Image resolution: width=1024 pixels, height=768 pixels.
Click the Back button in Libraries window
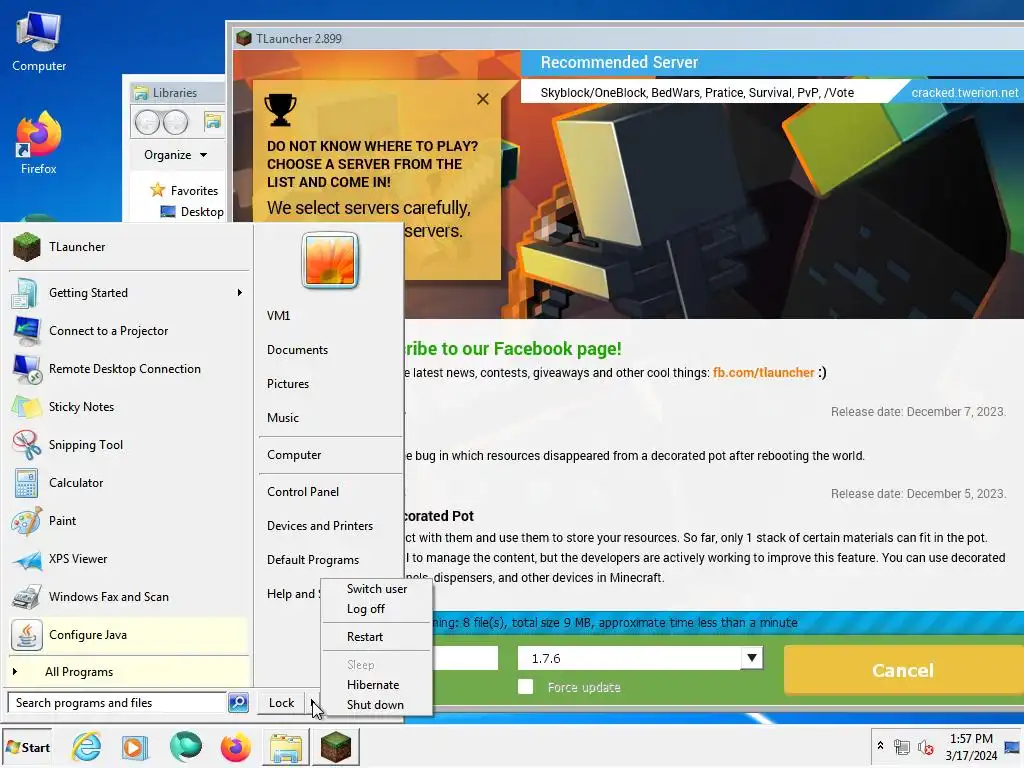148,122
